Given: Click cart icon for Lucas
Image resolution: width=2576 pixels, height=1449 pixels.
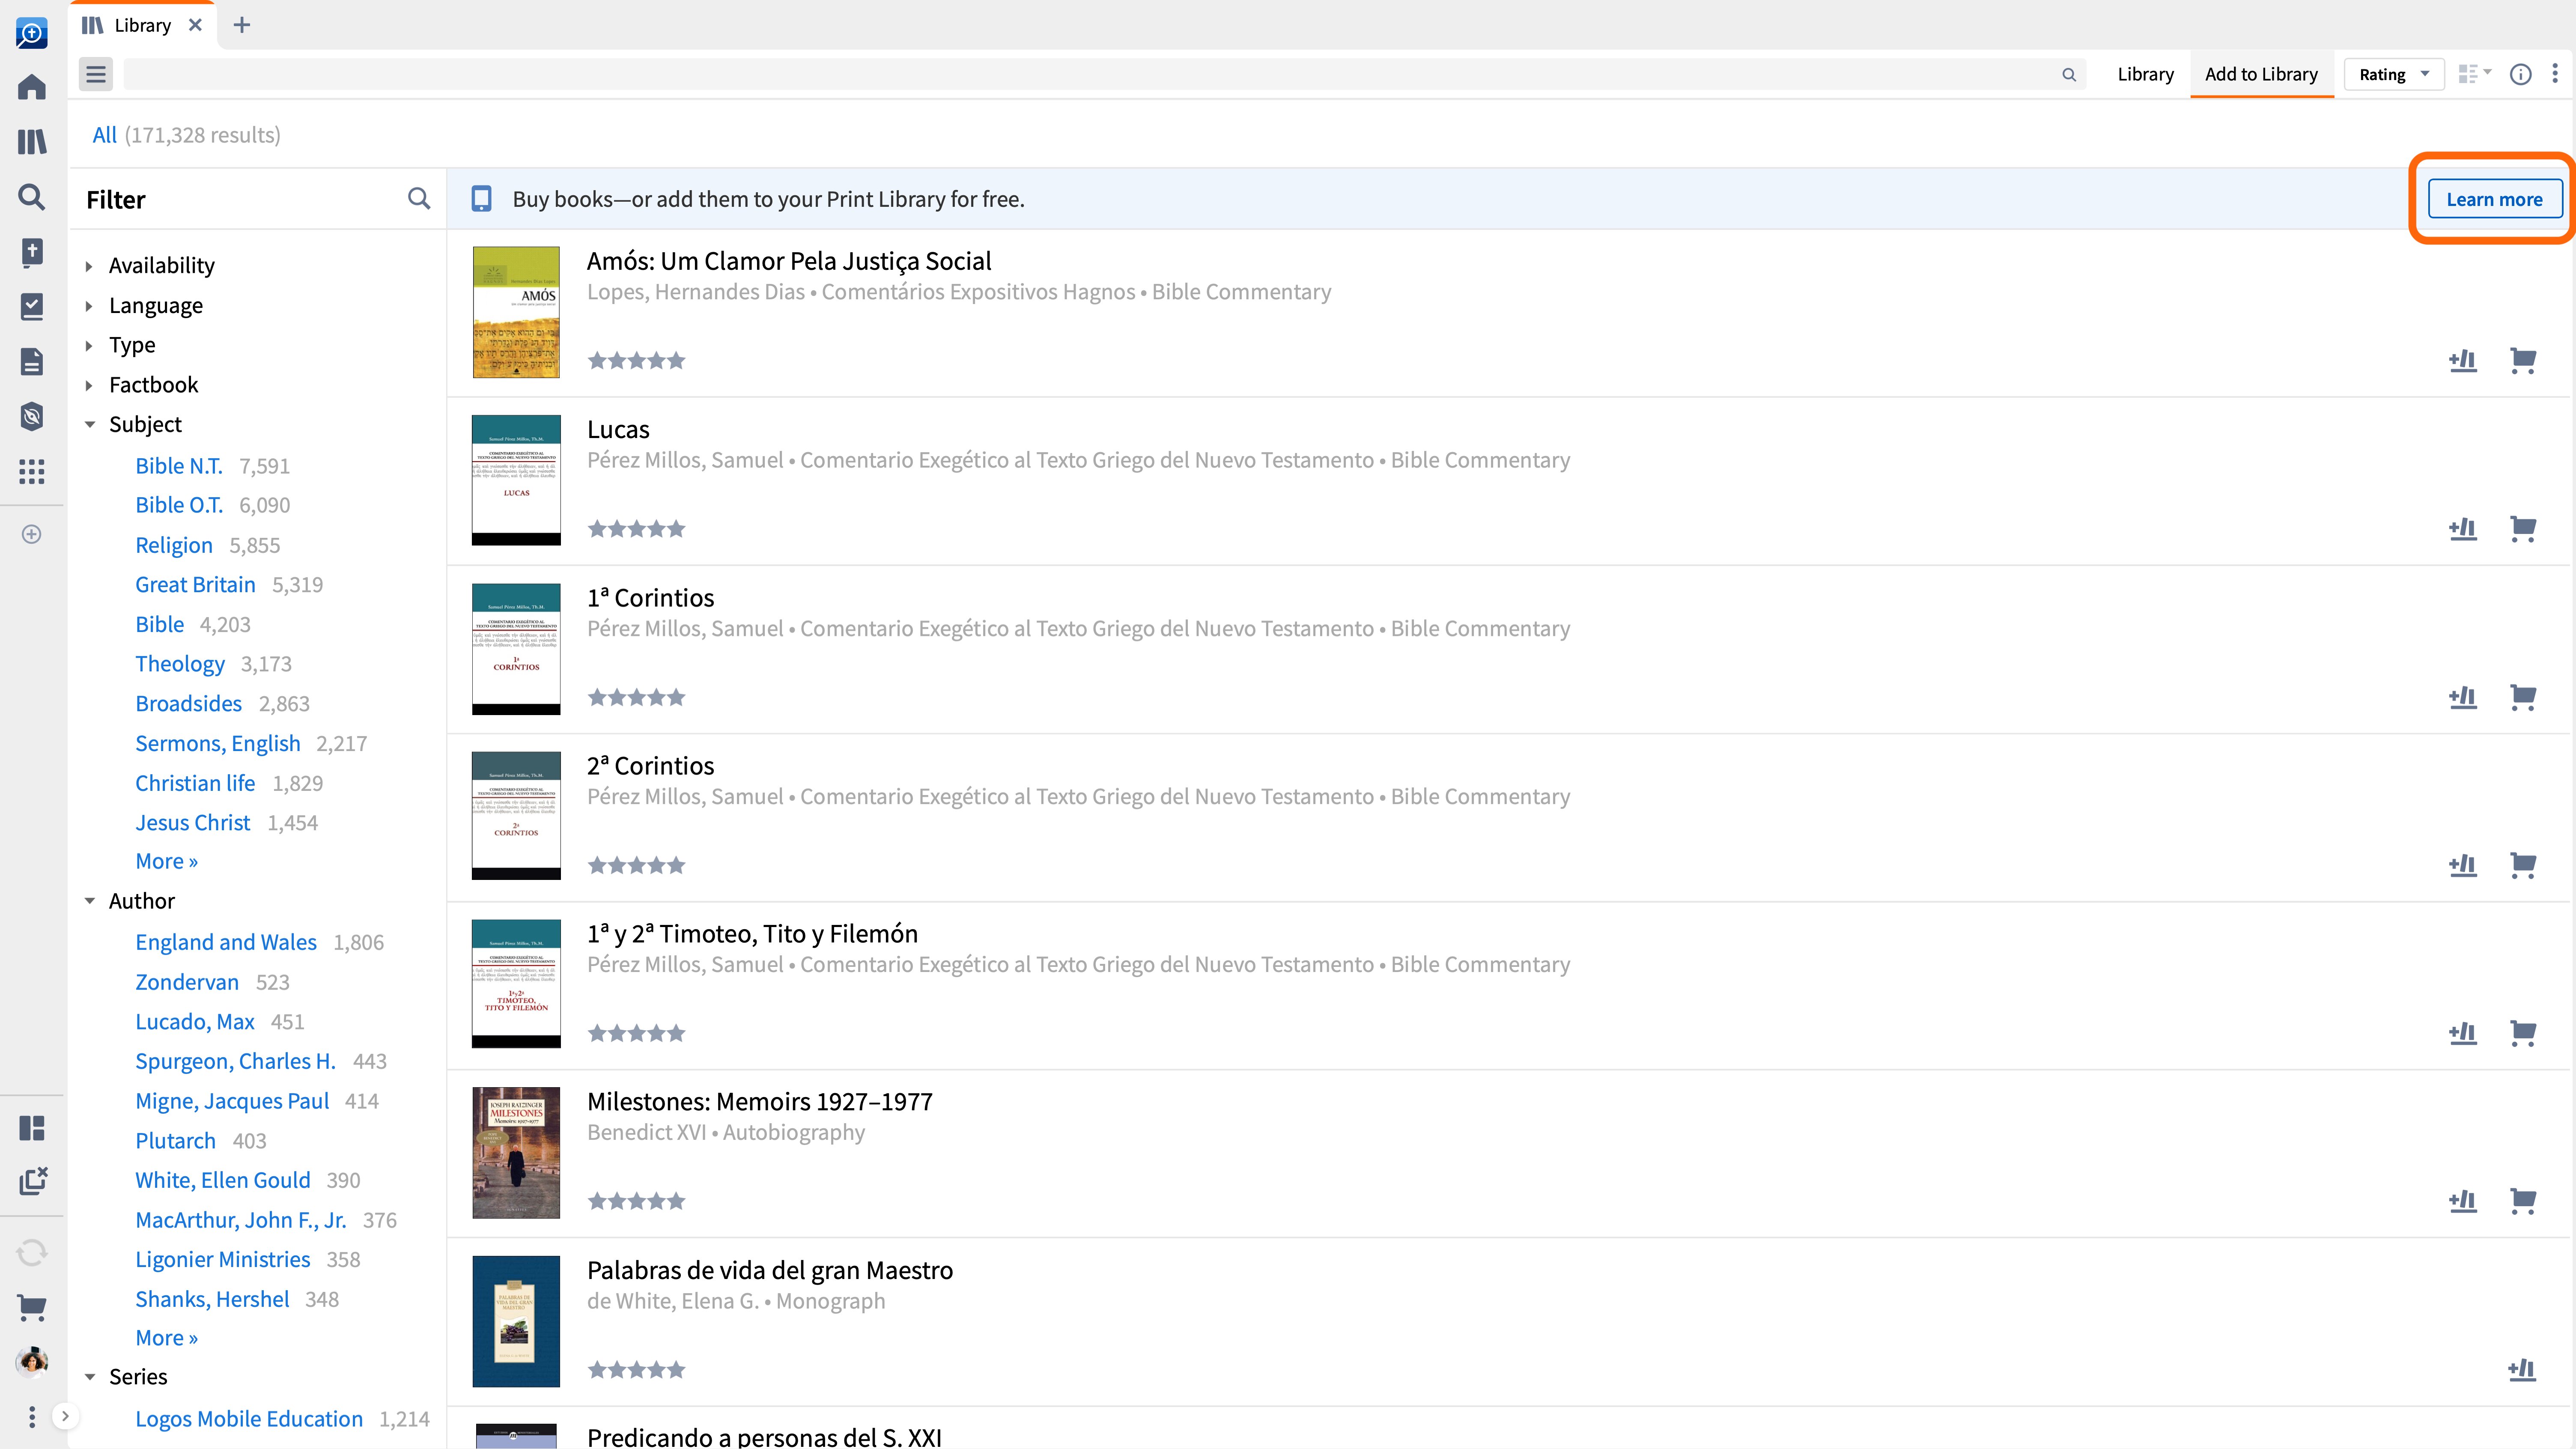Looking at the screenshot, I should pos(2523,528).
